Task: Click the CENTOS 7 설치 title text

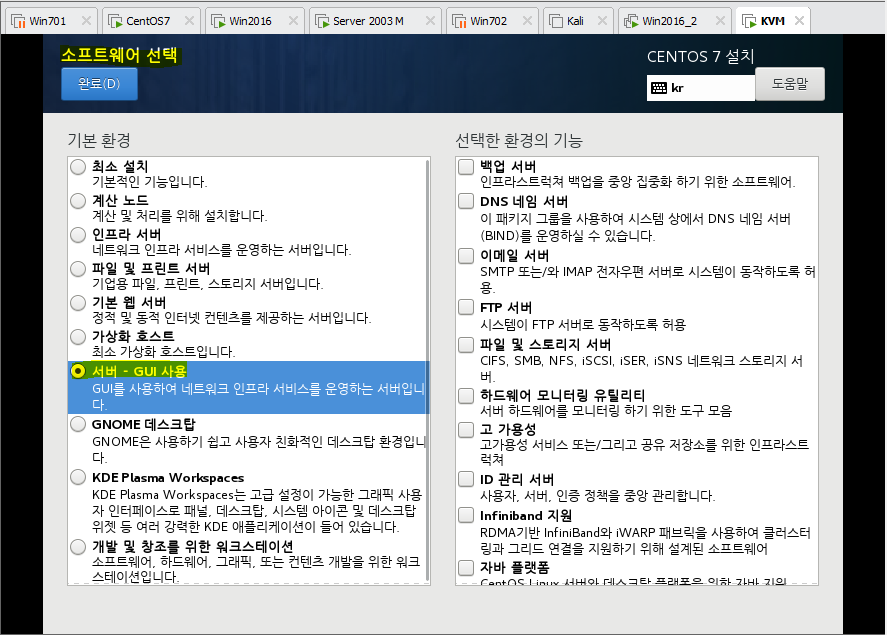Action: point(700,57)
